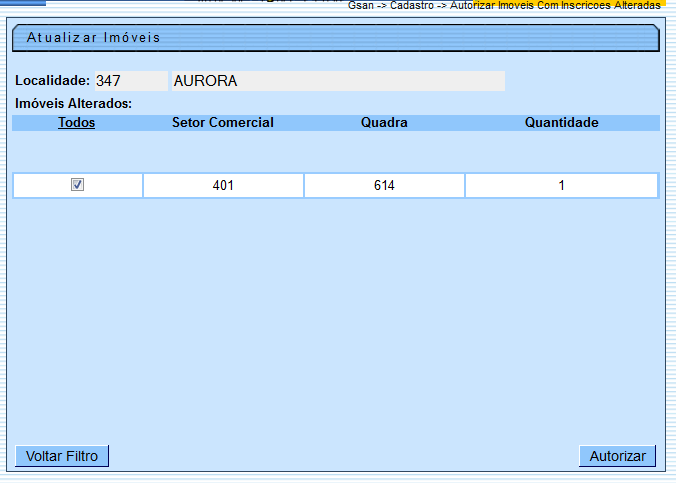The width and height of the screenshot is (676, 483).
Task: Uncheck the checkbox in the 401 row
Action: 77,185
